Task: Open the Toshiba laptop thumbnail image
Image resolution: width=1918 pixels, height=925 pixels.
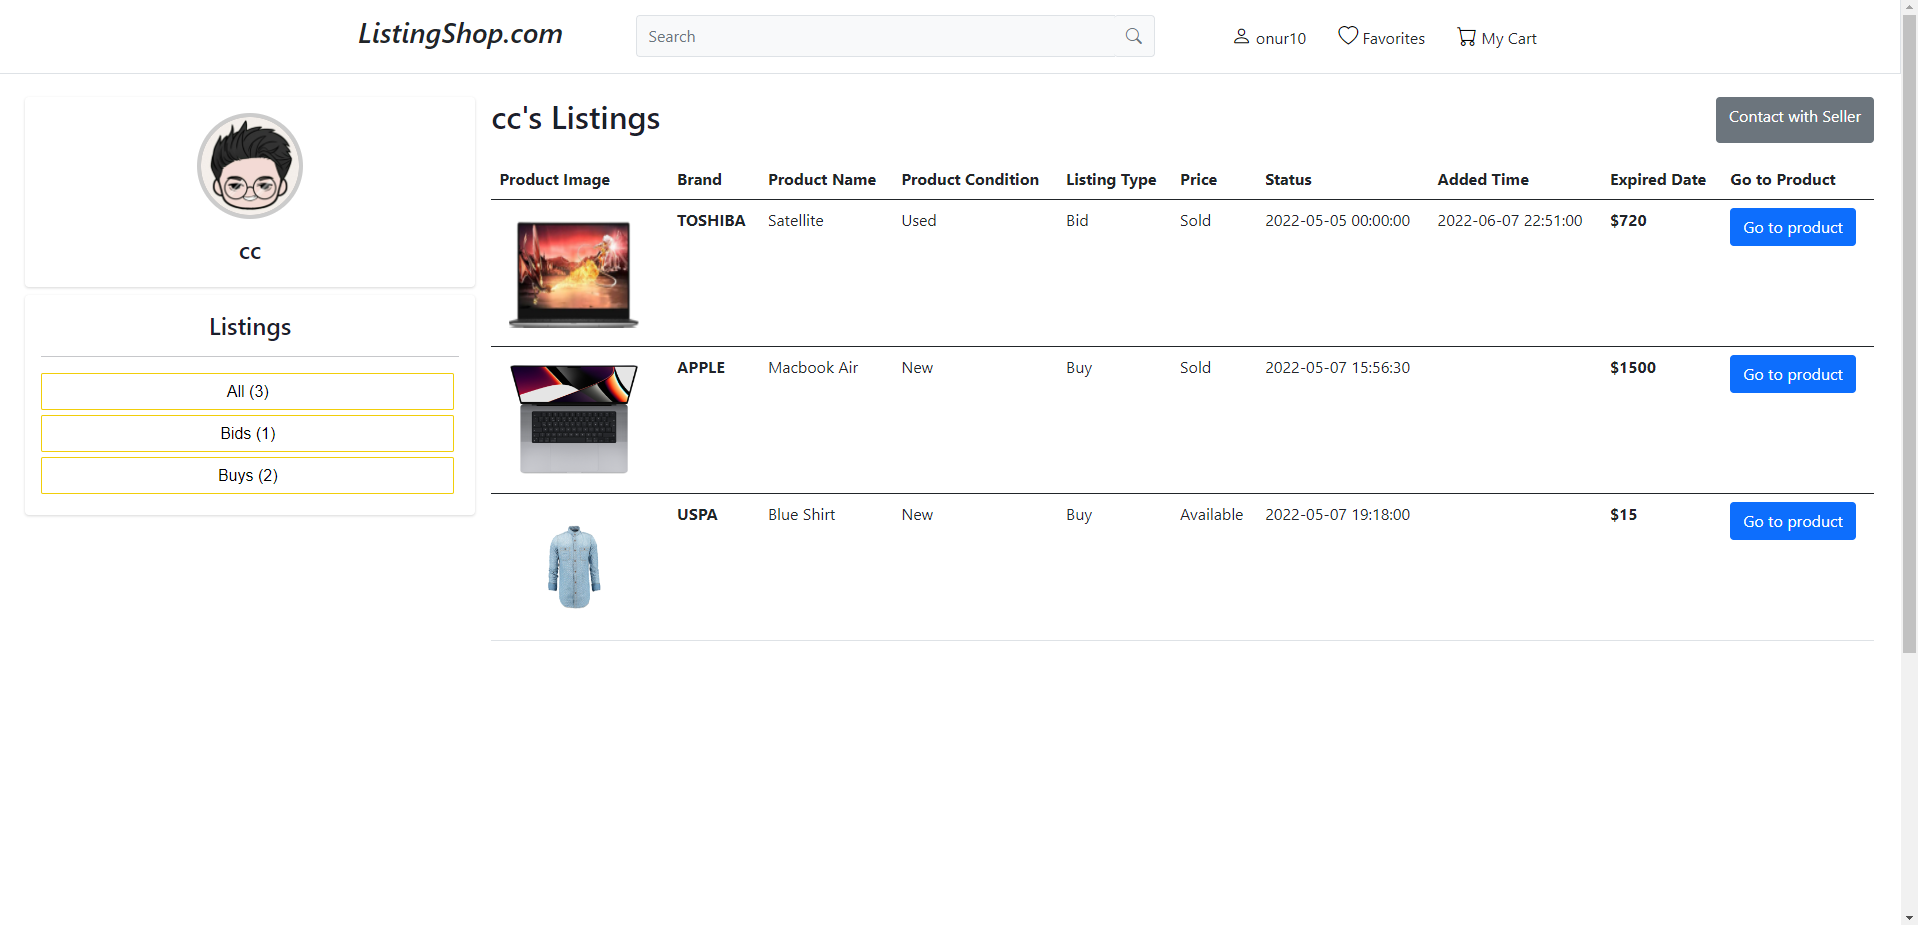Action: [x=573, y=274]
